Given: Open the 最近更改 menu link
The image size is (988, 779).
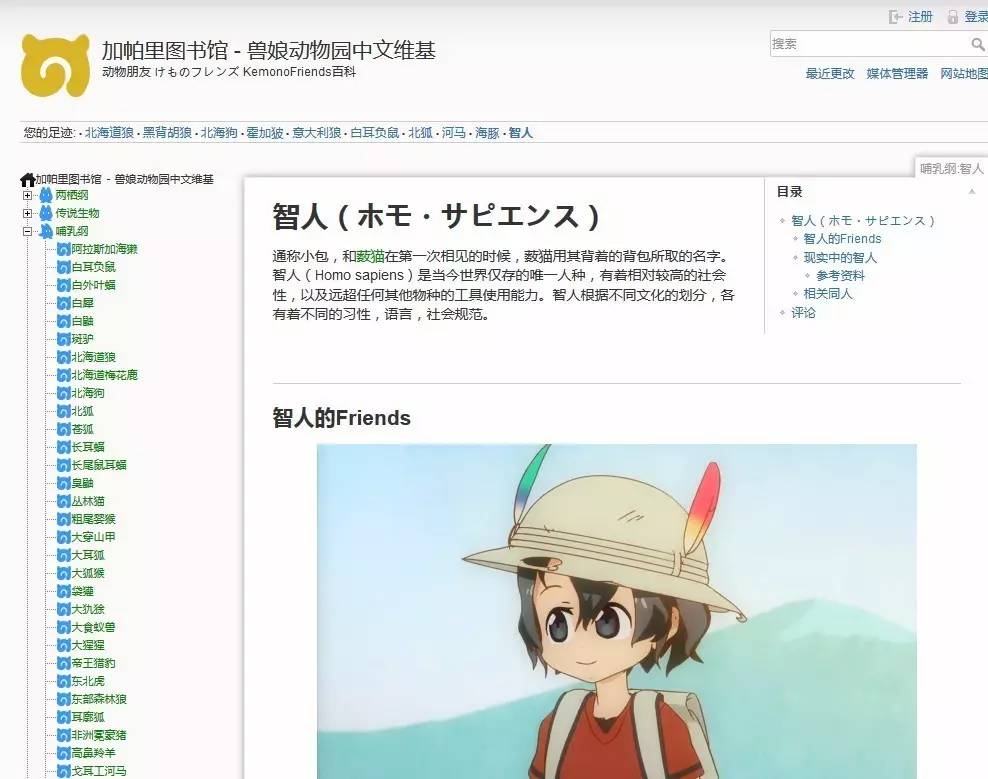Looking at the screenshot, I should click(830, 74).
